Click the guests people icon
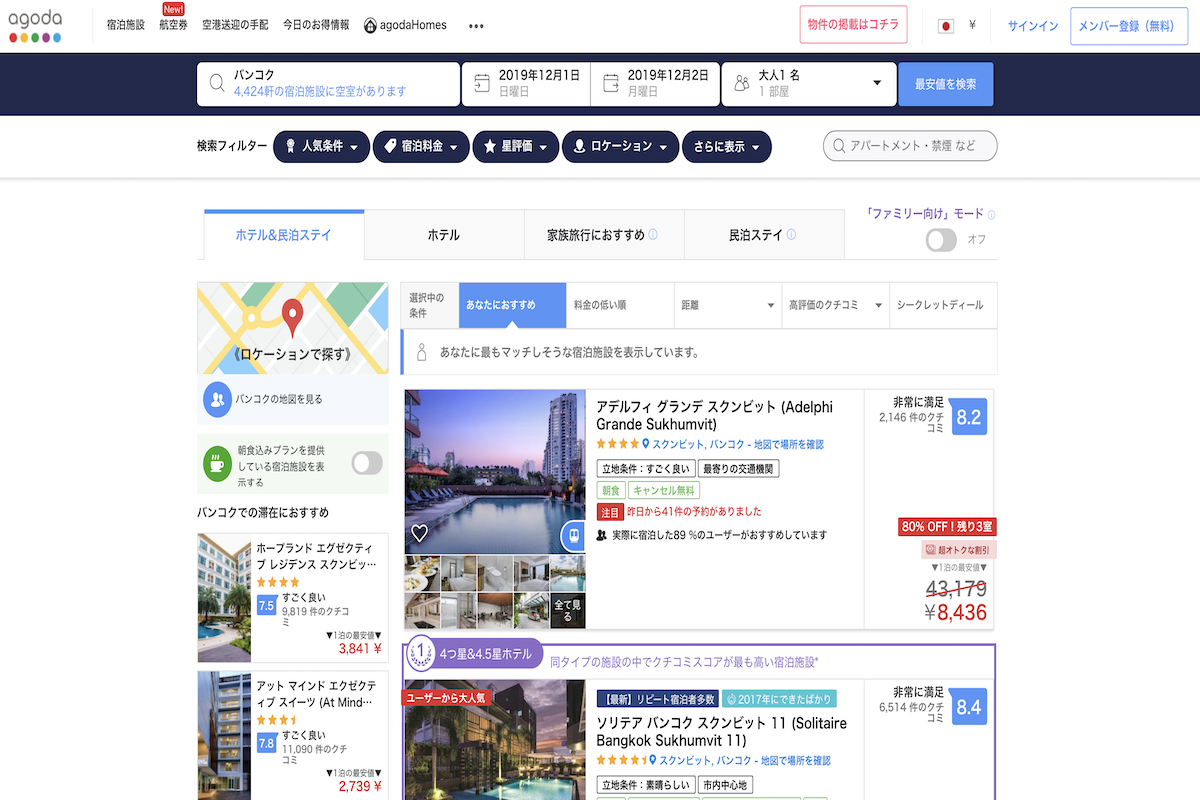Screen dimensions: 1200x800 741,83
